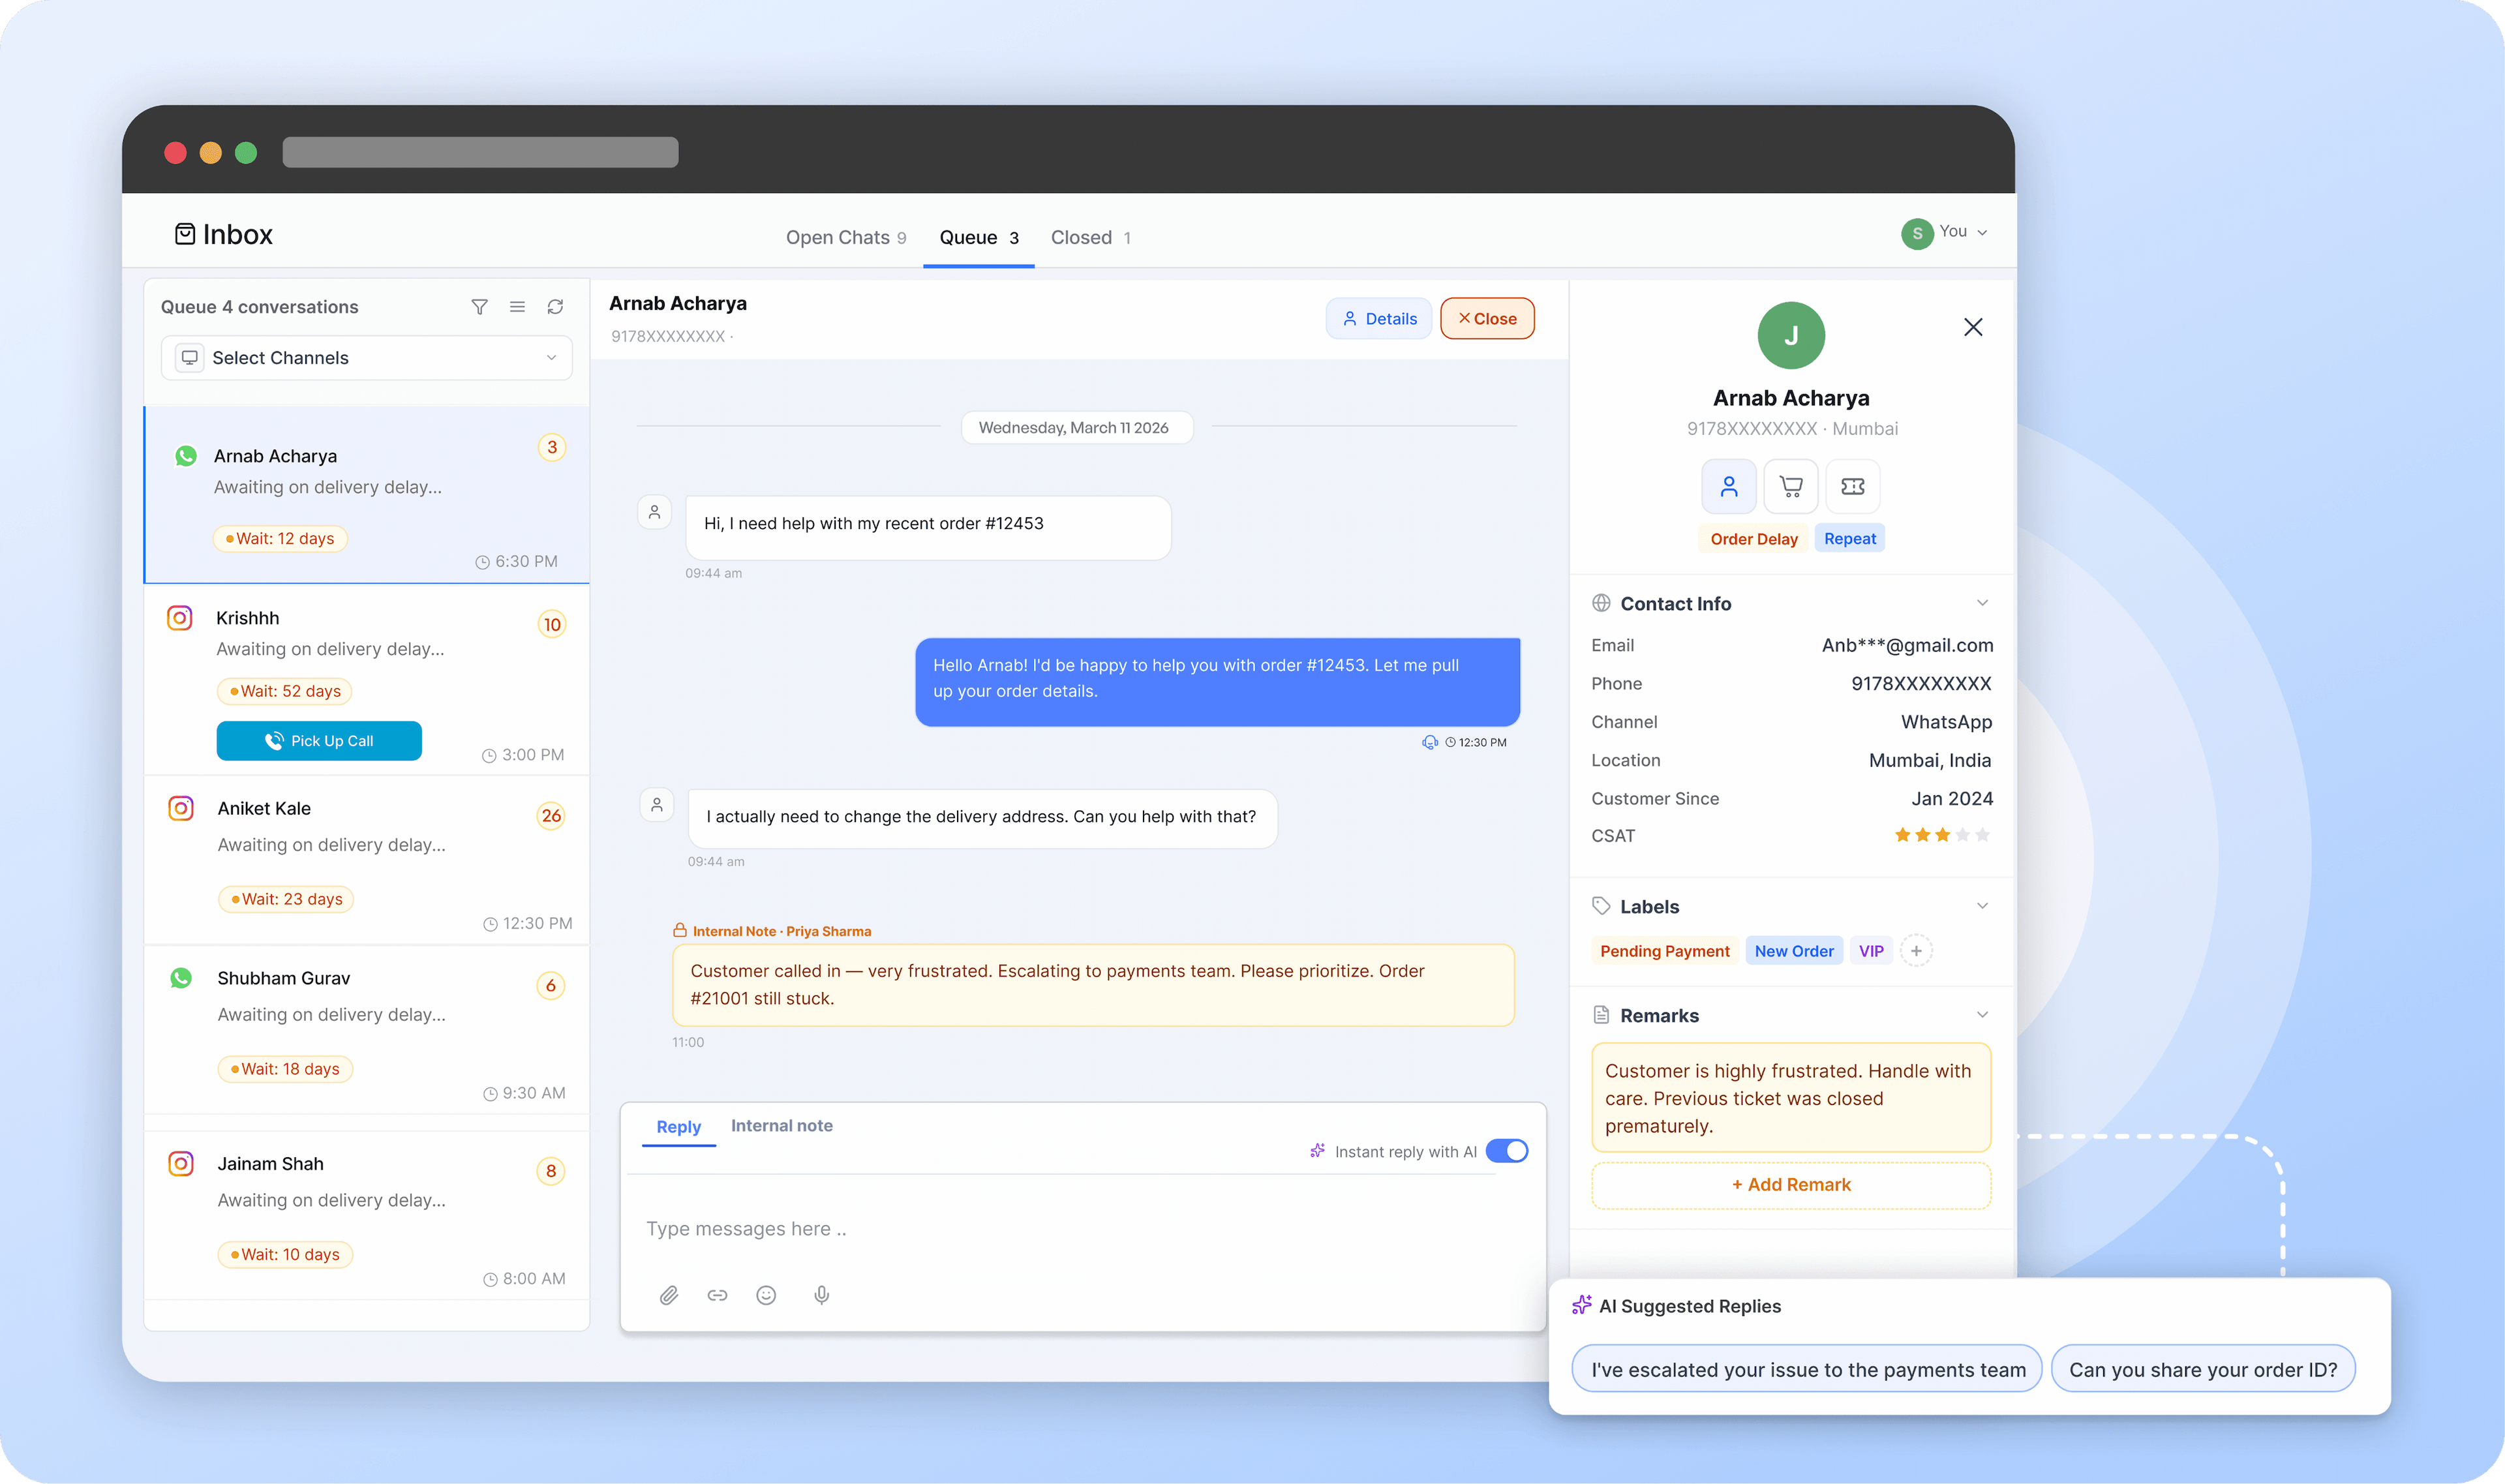2505x1484 pixels.
Task: Refresh the queue conversations list
Action: point(555,307)
